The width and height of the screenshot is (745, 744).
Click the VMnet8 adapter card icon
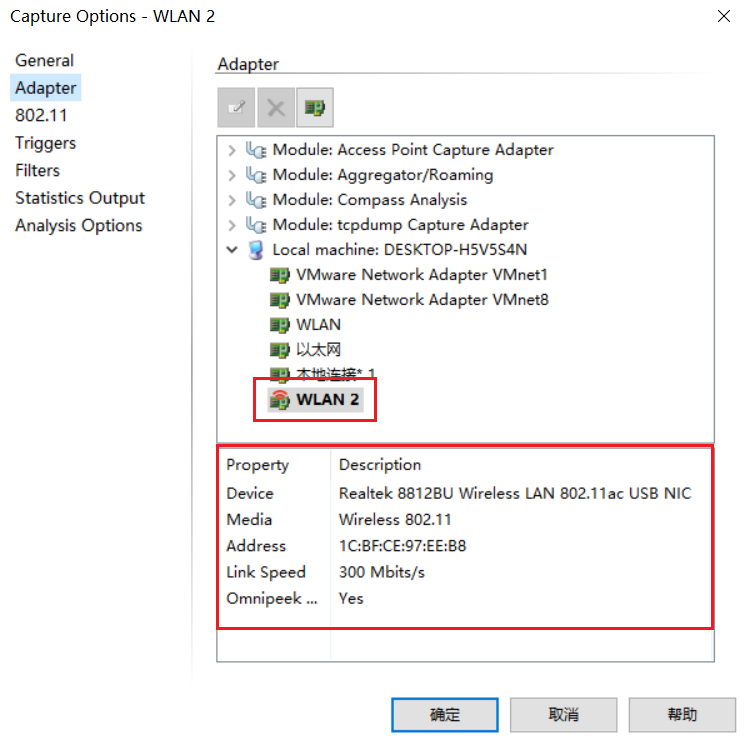click(x=279, y=300)
